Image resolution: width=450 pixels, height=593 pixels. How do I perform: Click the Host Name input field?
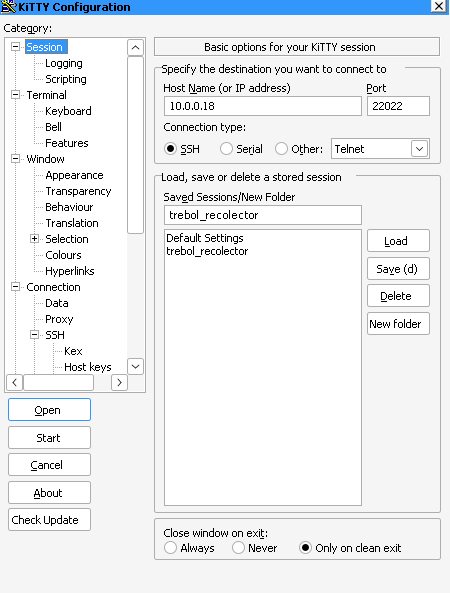coord(263,106)
